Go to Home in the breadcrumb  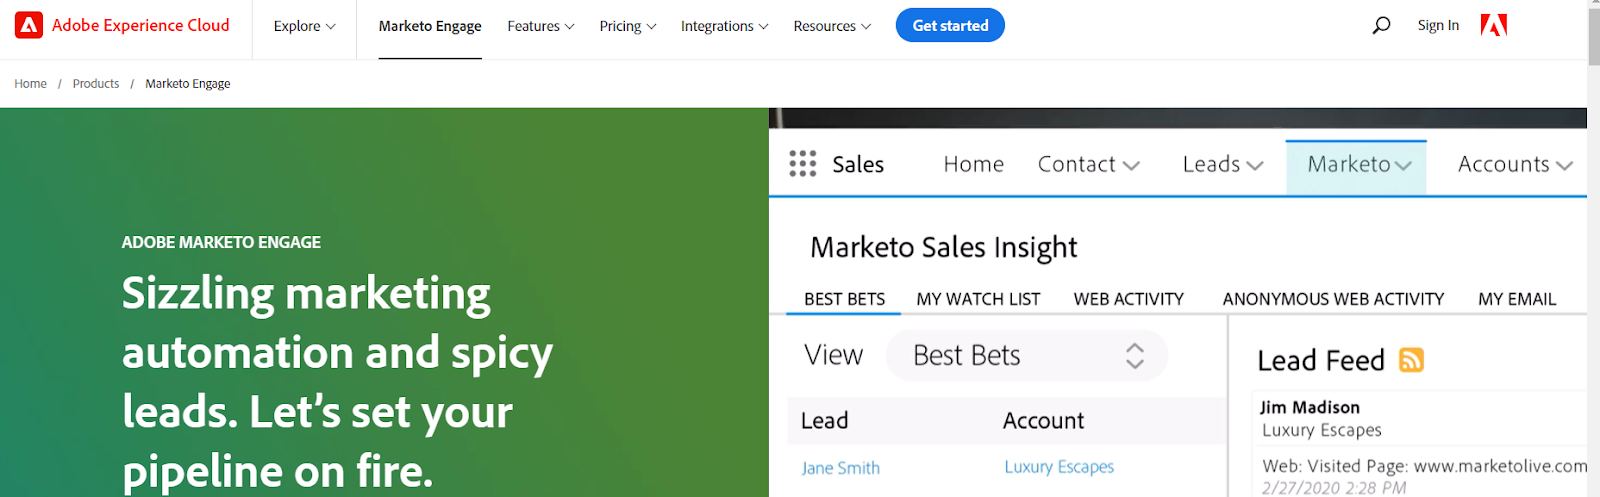point(30,84)
